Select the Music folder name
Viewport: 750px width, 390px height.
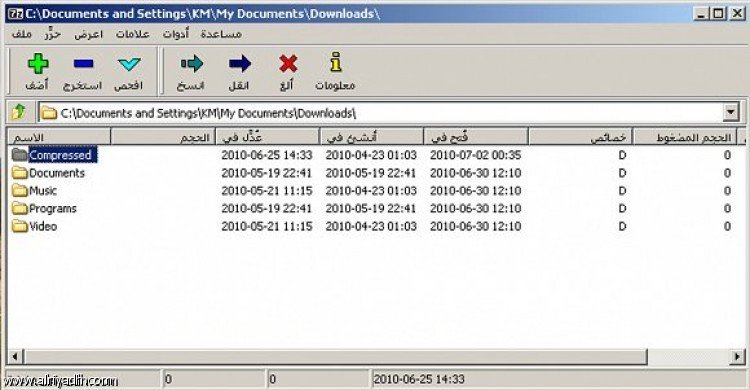coord(43,190)
